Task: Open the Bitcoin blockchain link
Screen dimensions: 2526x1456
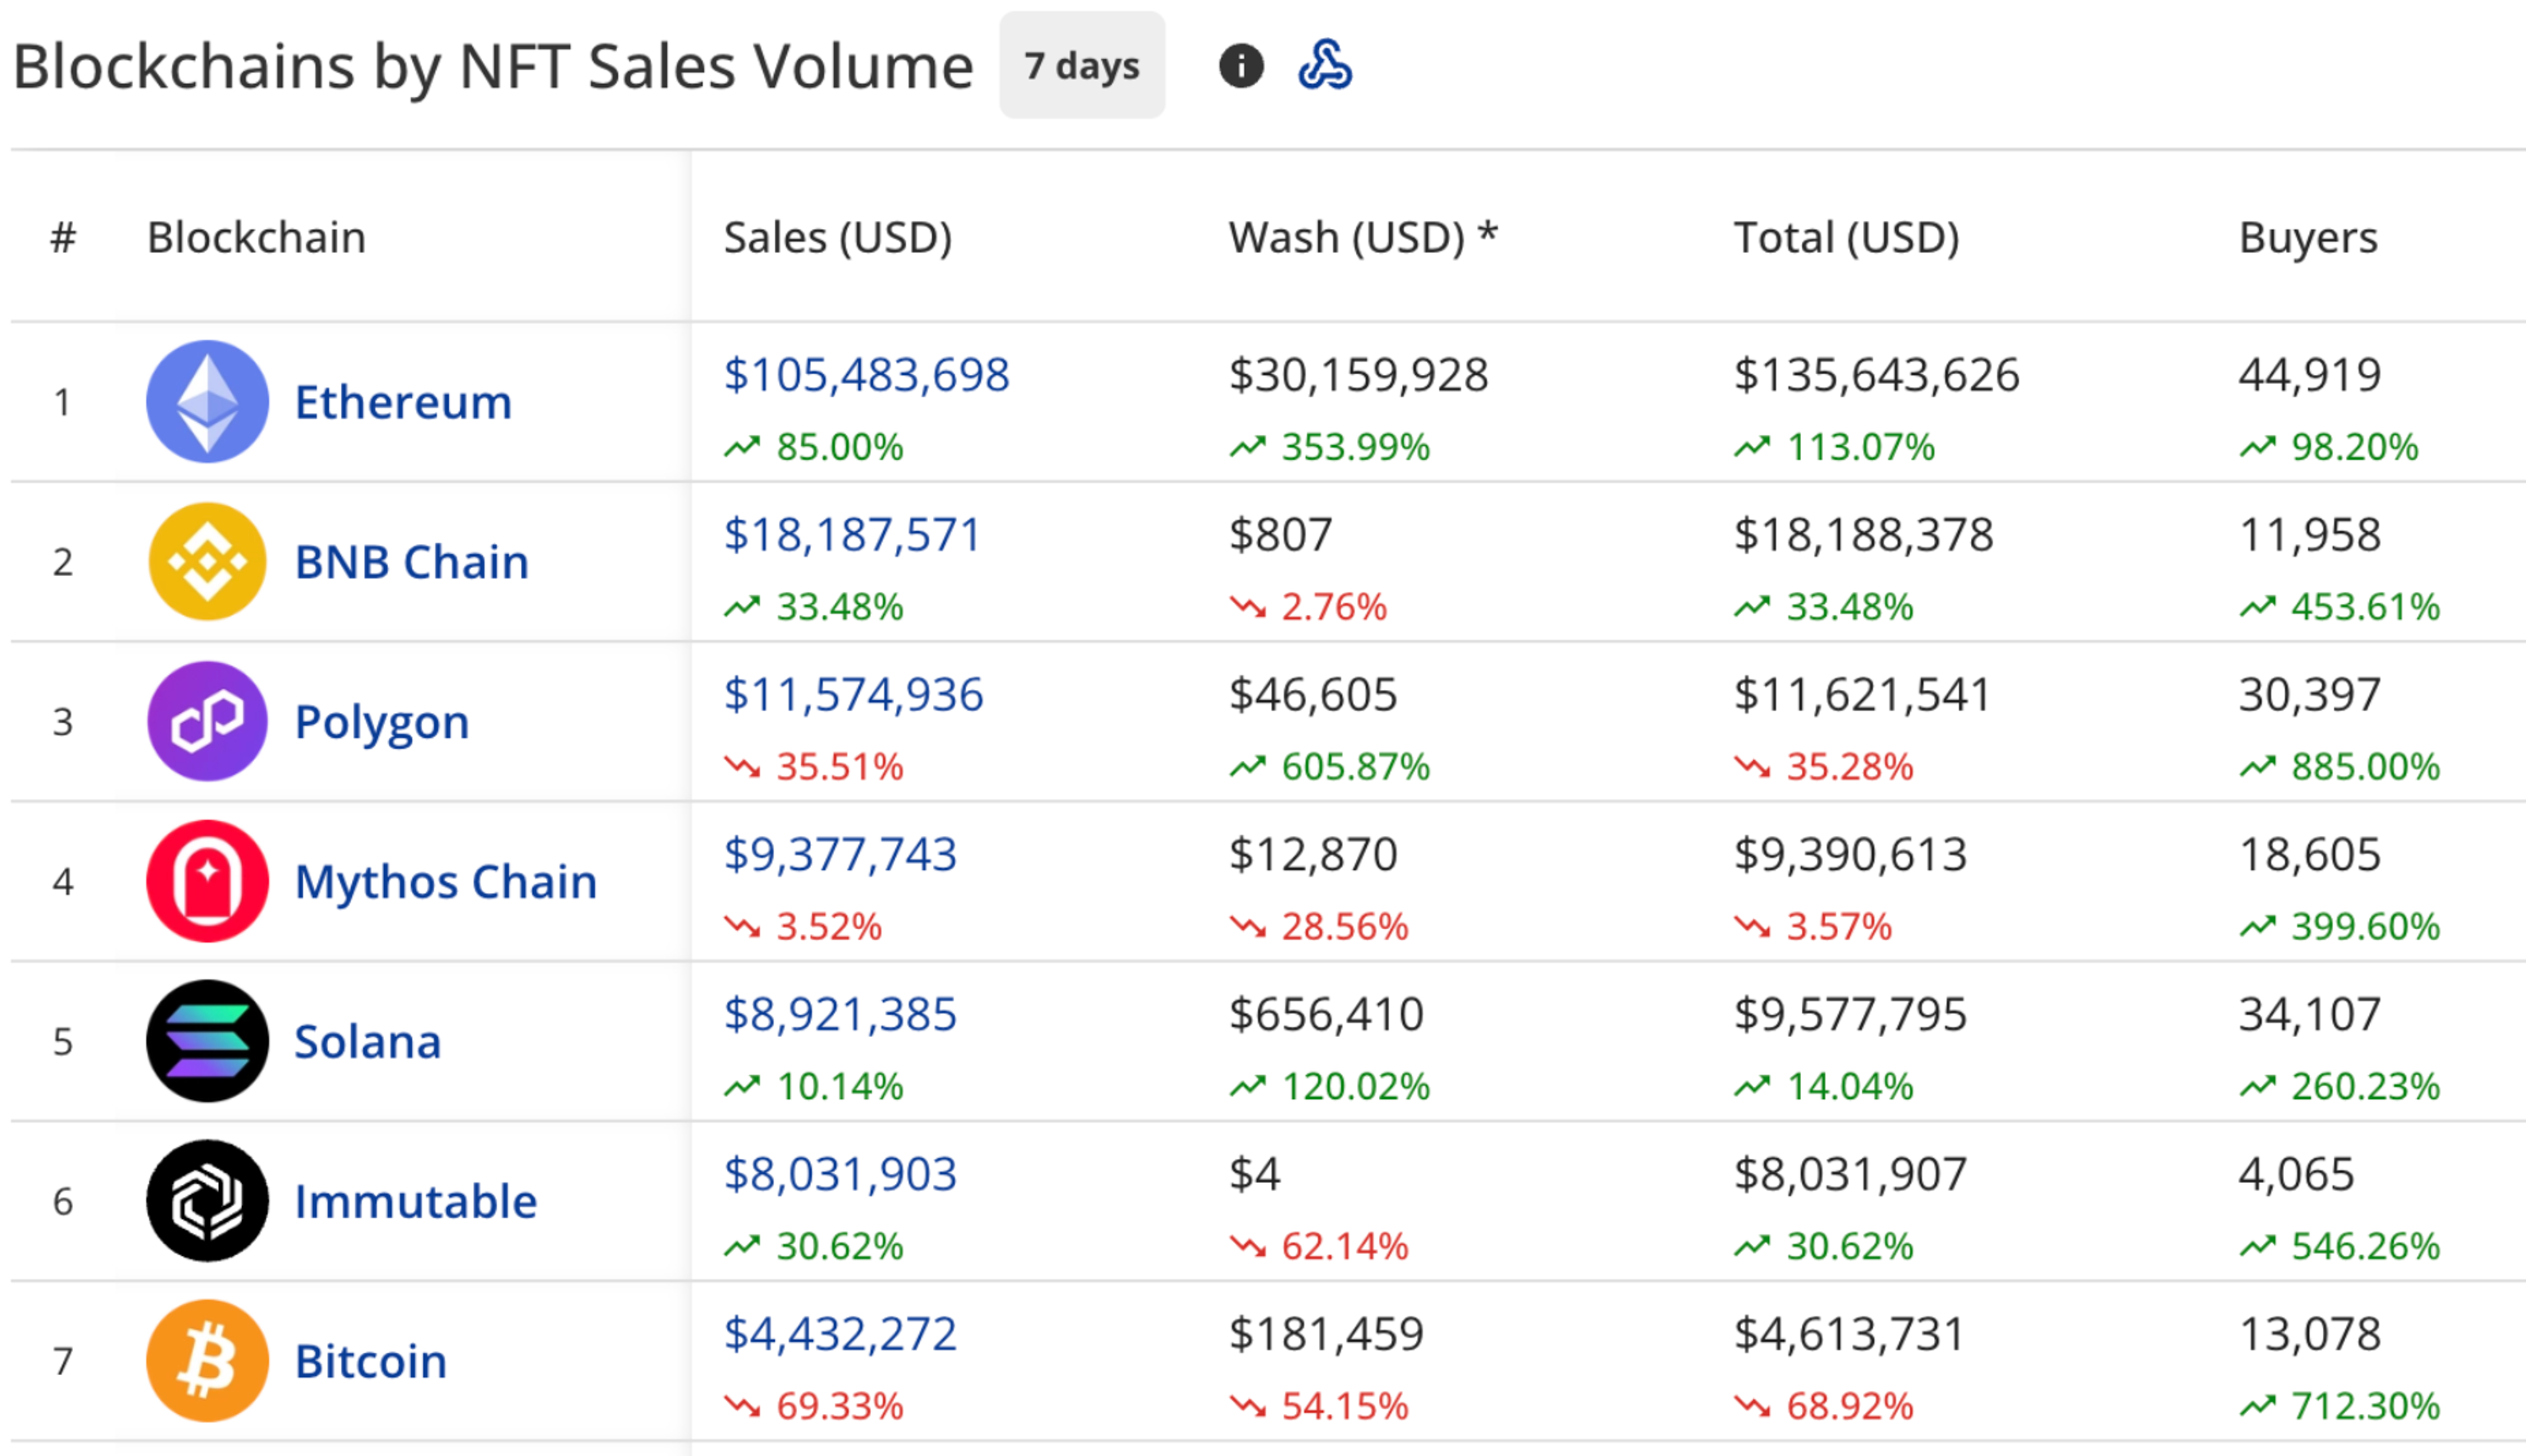Action: tap(370, 1362)
